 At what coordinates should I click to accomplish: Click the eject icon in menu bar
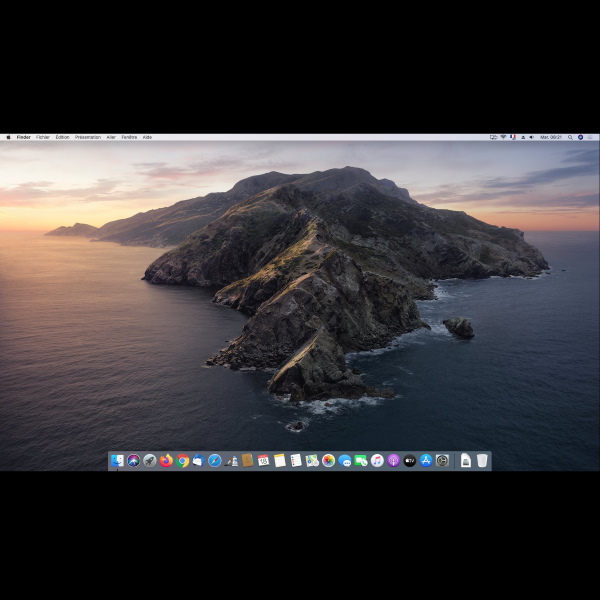523,137
